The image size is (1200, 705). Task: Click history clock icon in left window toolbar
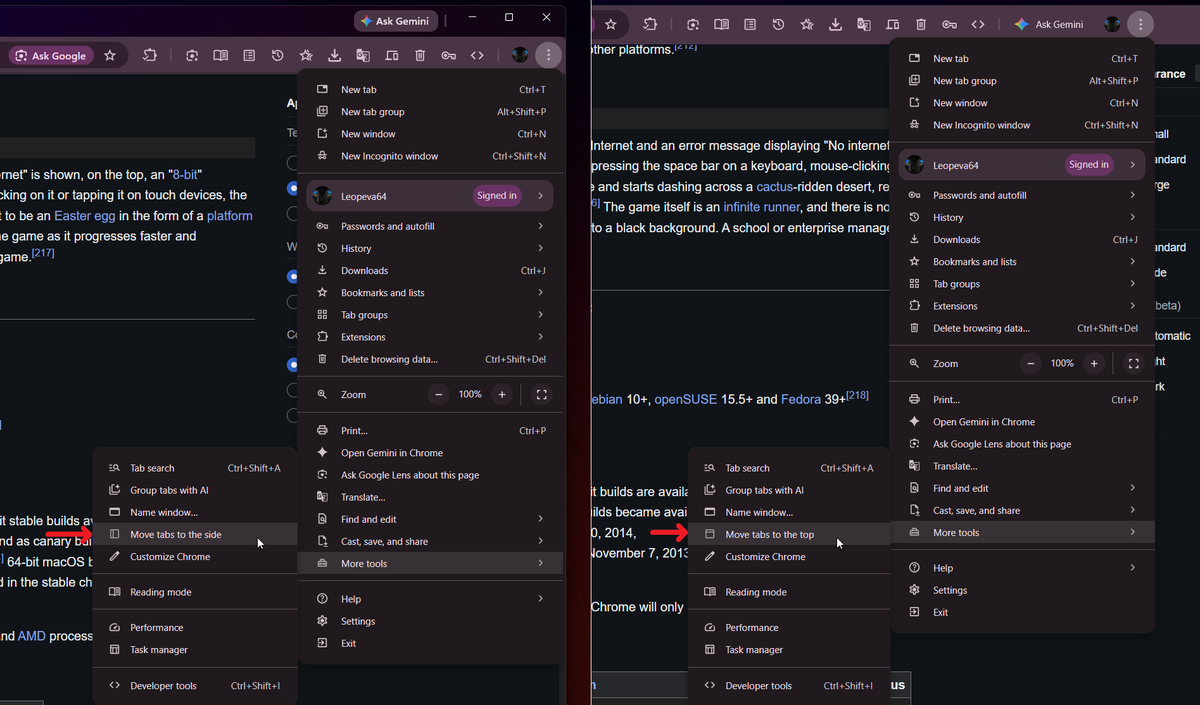(x=278, y=56)
